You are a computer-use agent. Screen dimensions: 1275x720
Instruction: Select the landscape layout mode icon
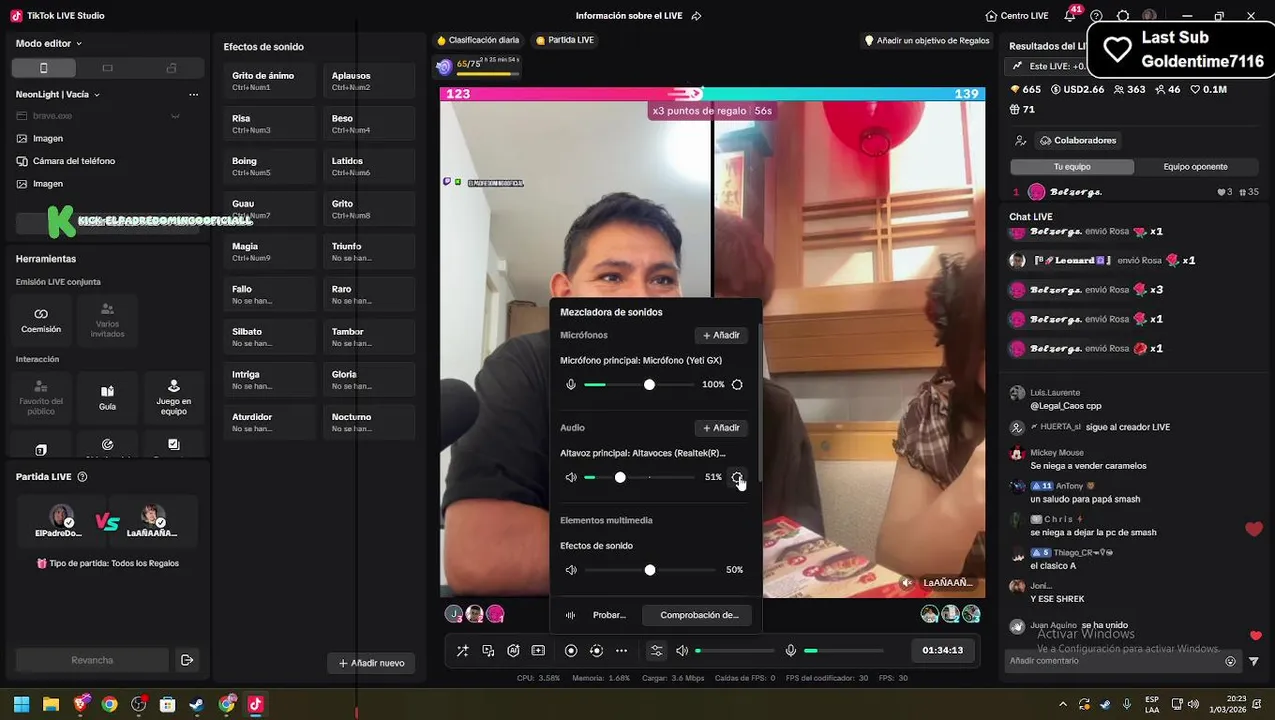[x=107, y=68]
